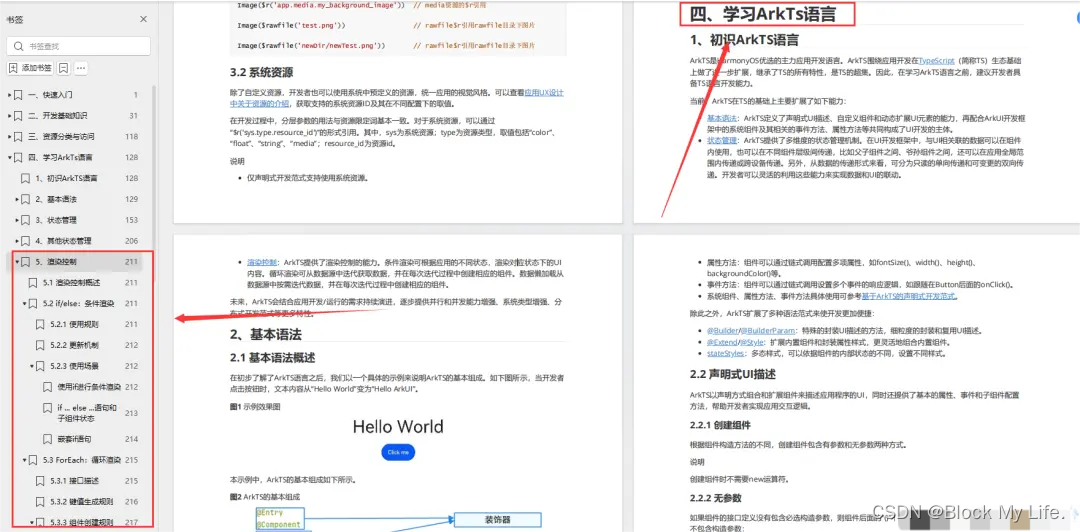Click bookmark icon of 4、其他状态管理
The height and width of the screenshot is (532, 1080).
25,241
